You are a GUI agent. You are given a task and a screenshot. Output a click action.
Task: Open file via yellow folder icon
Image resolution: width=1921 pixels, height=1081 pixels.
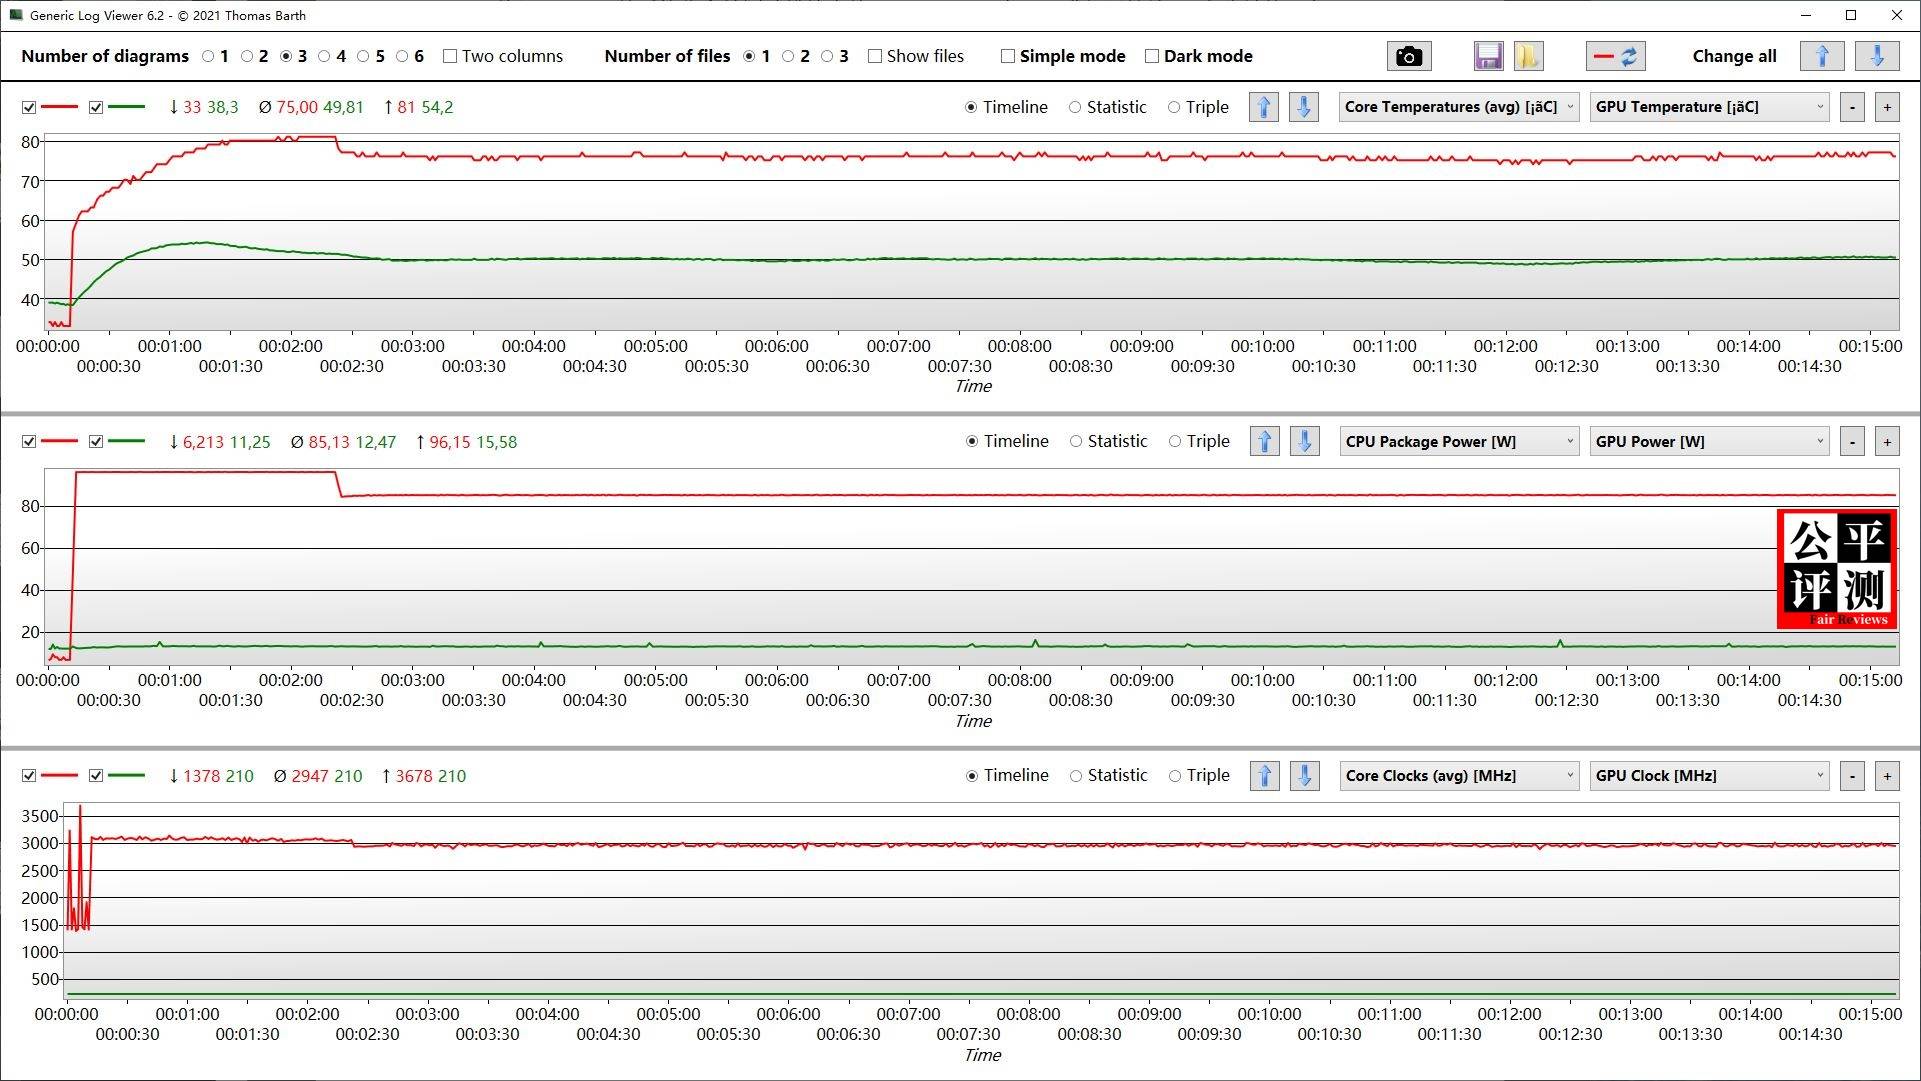click(x=1528, y=56)
